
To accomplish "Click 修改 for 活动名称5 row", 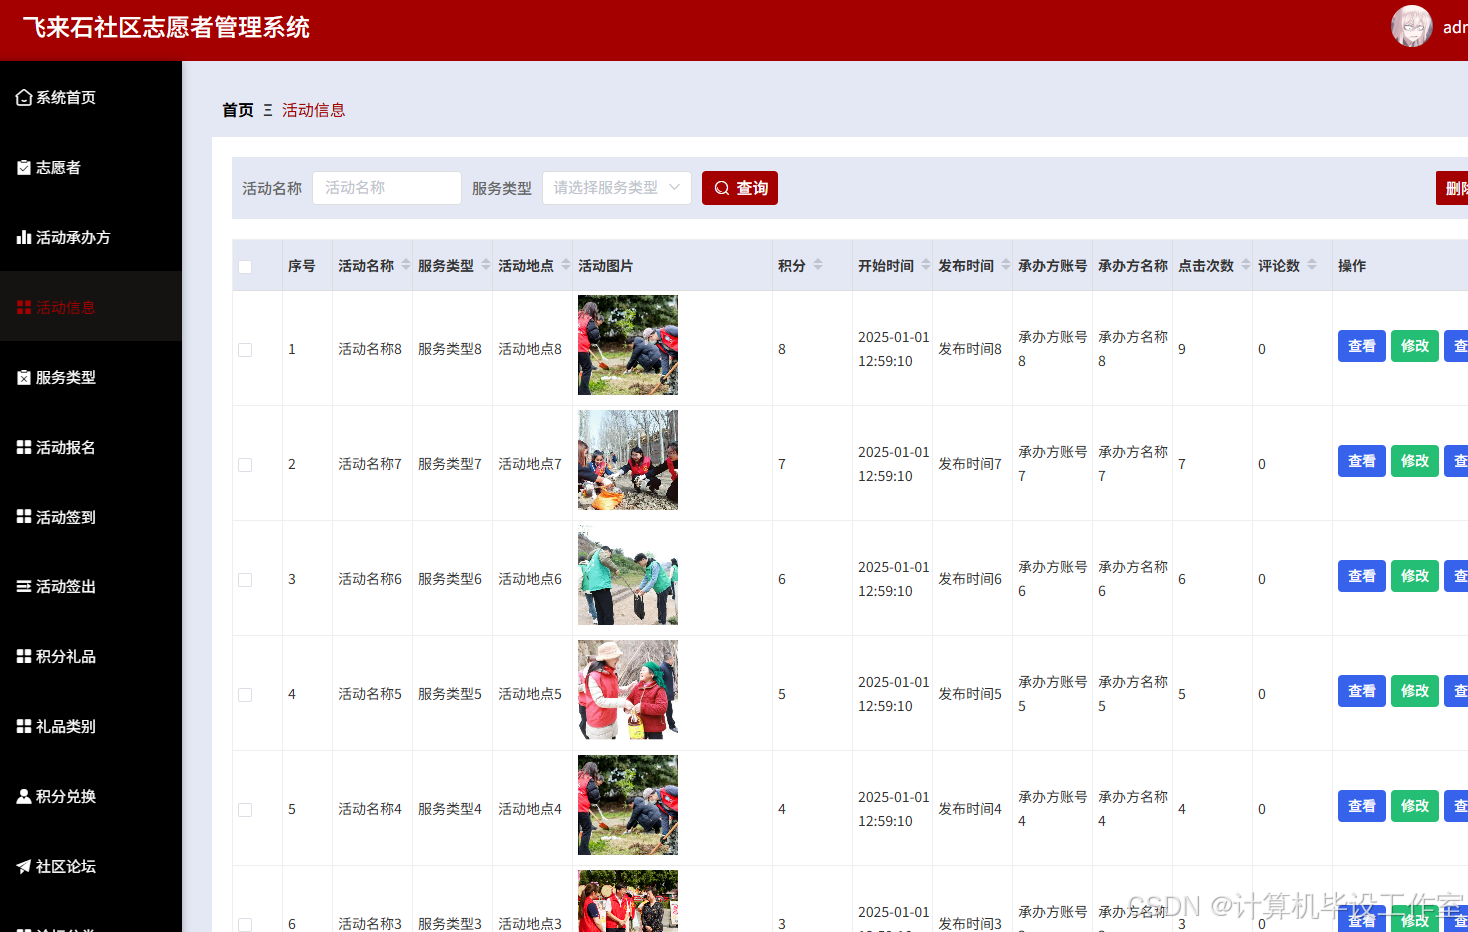I will click(1415, 691).
